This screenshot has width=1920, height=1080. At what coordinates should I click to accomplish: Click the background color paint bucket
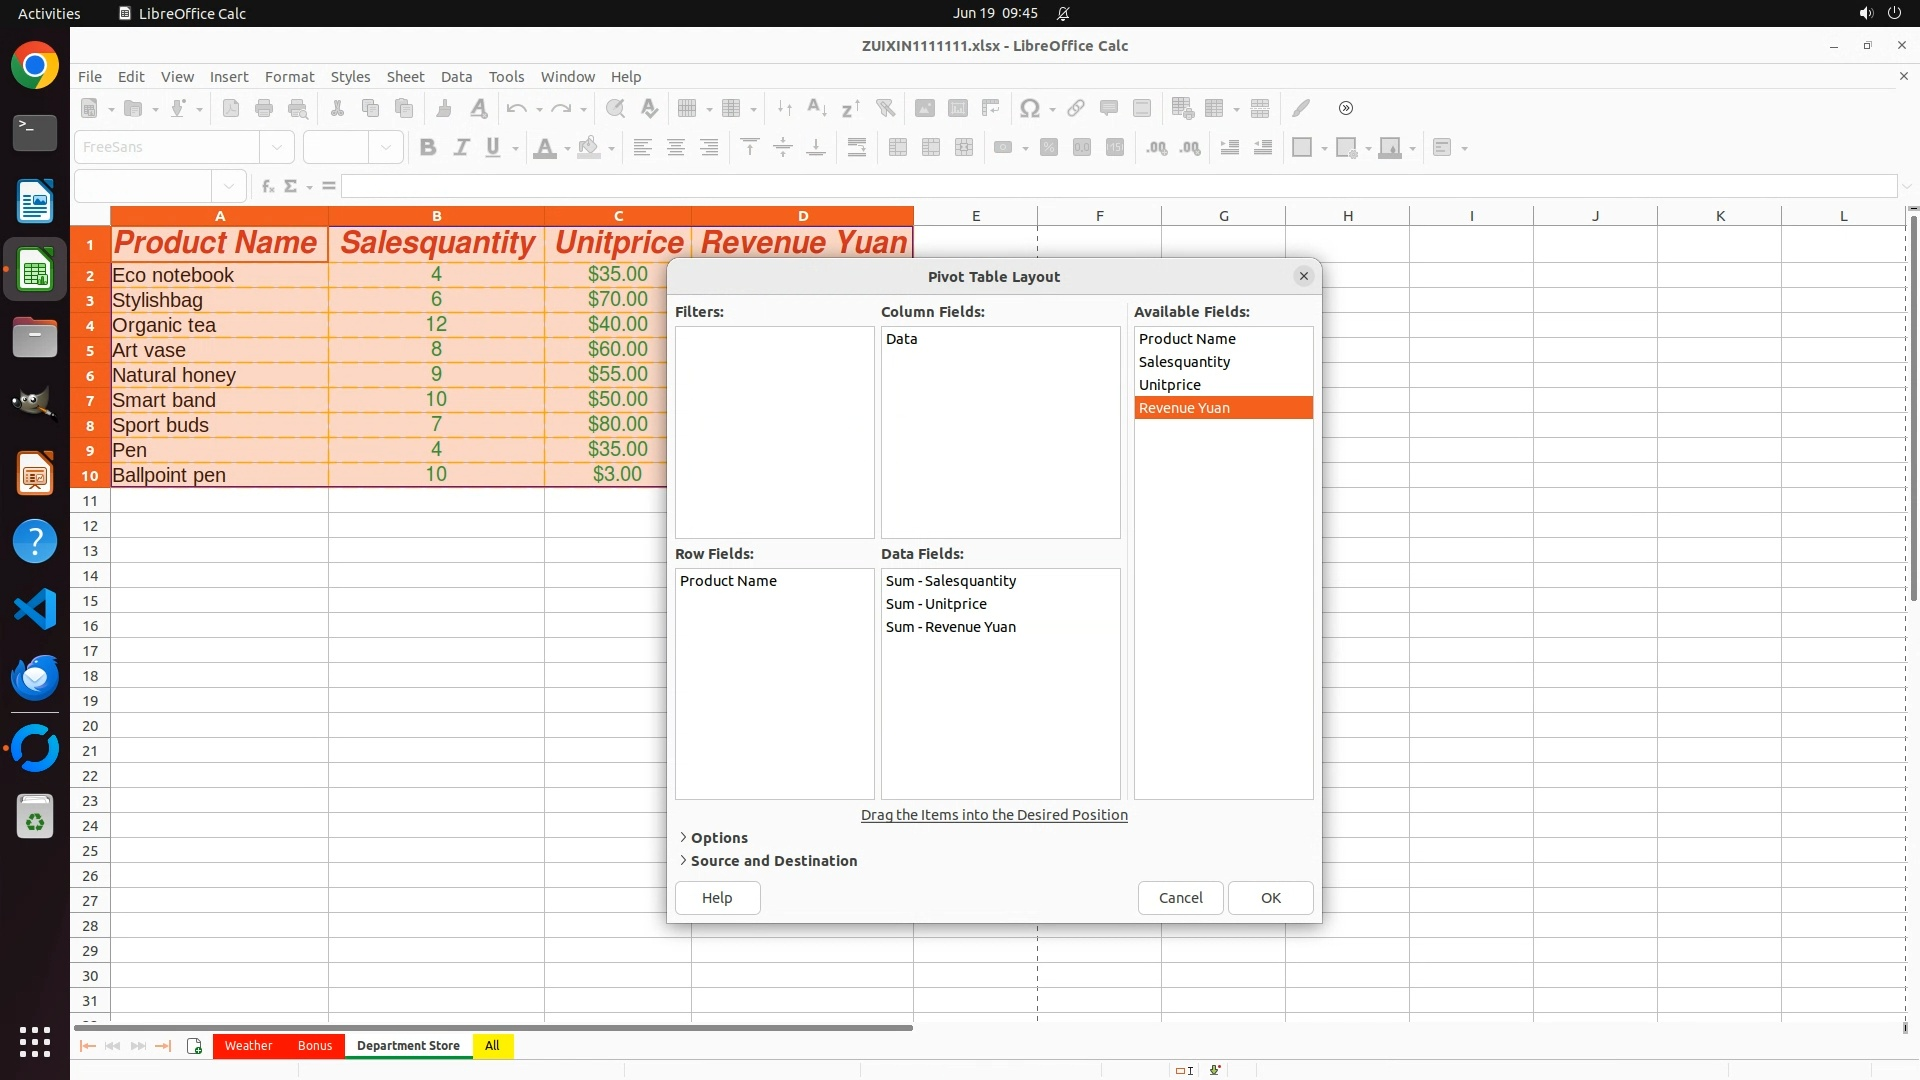coord(589,148)
